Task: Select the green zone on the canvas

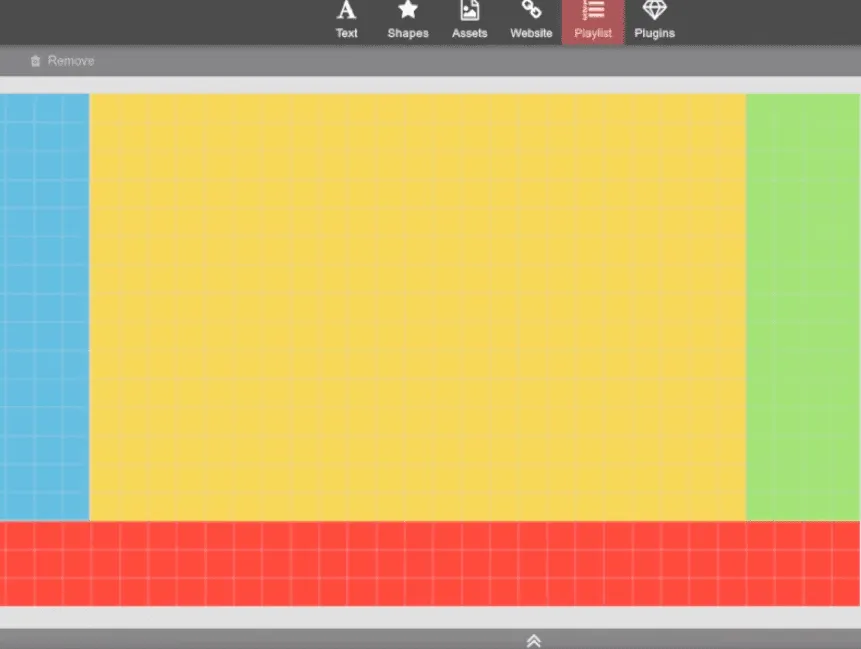Action: [x=803, y=307]
